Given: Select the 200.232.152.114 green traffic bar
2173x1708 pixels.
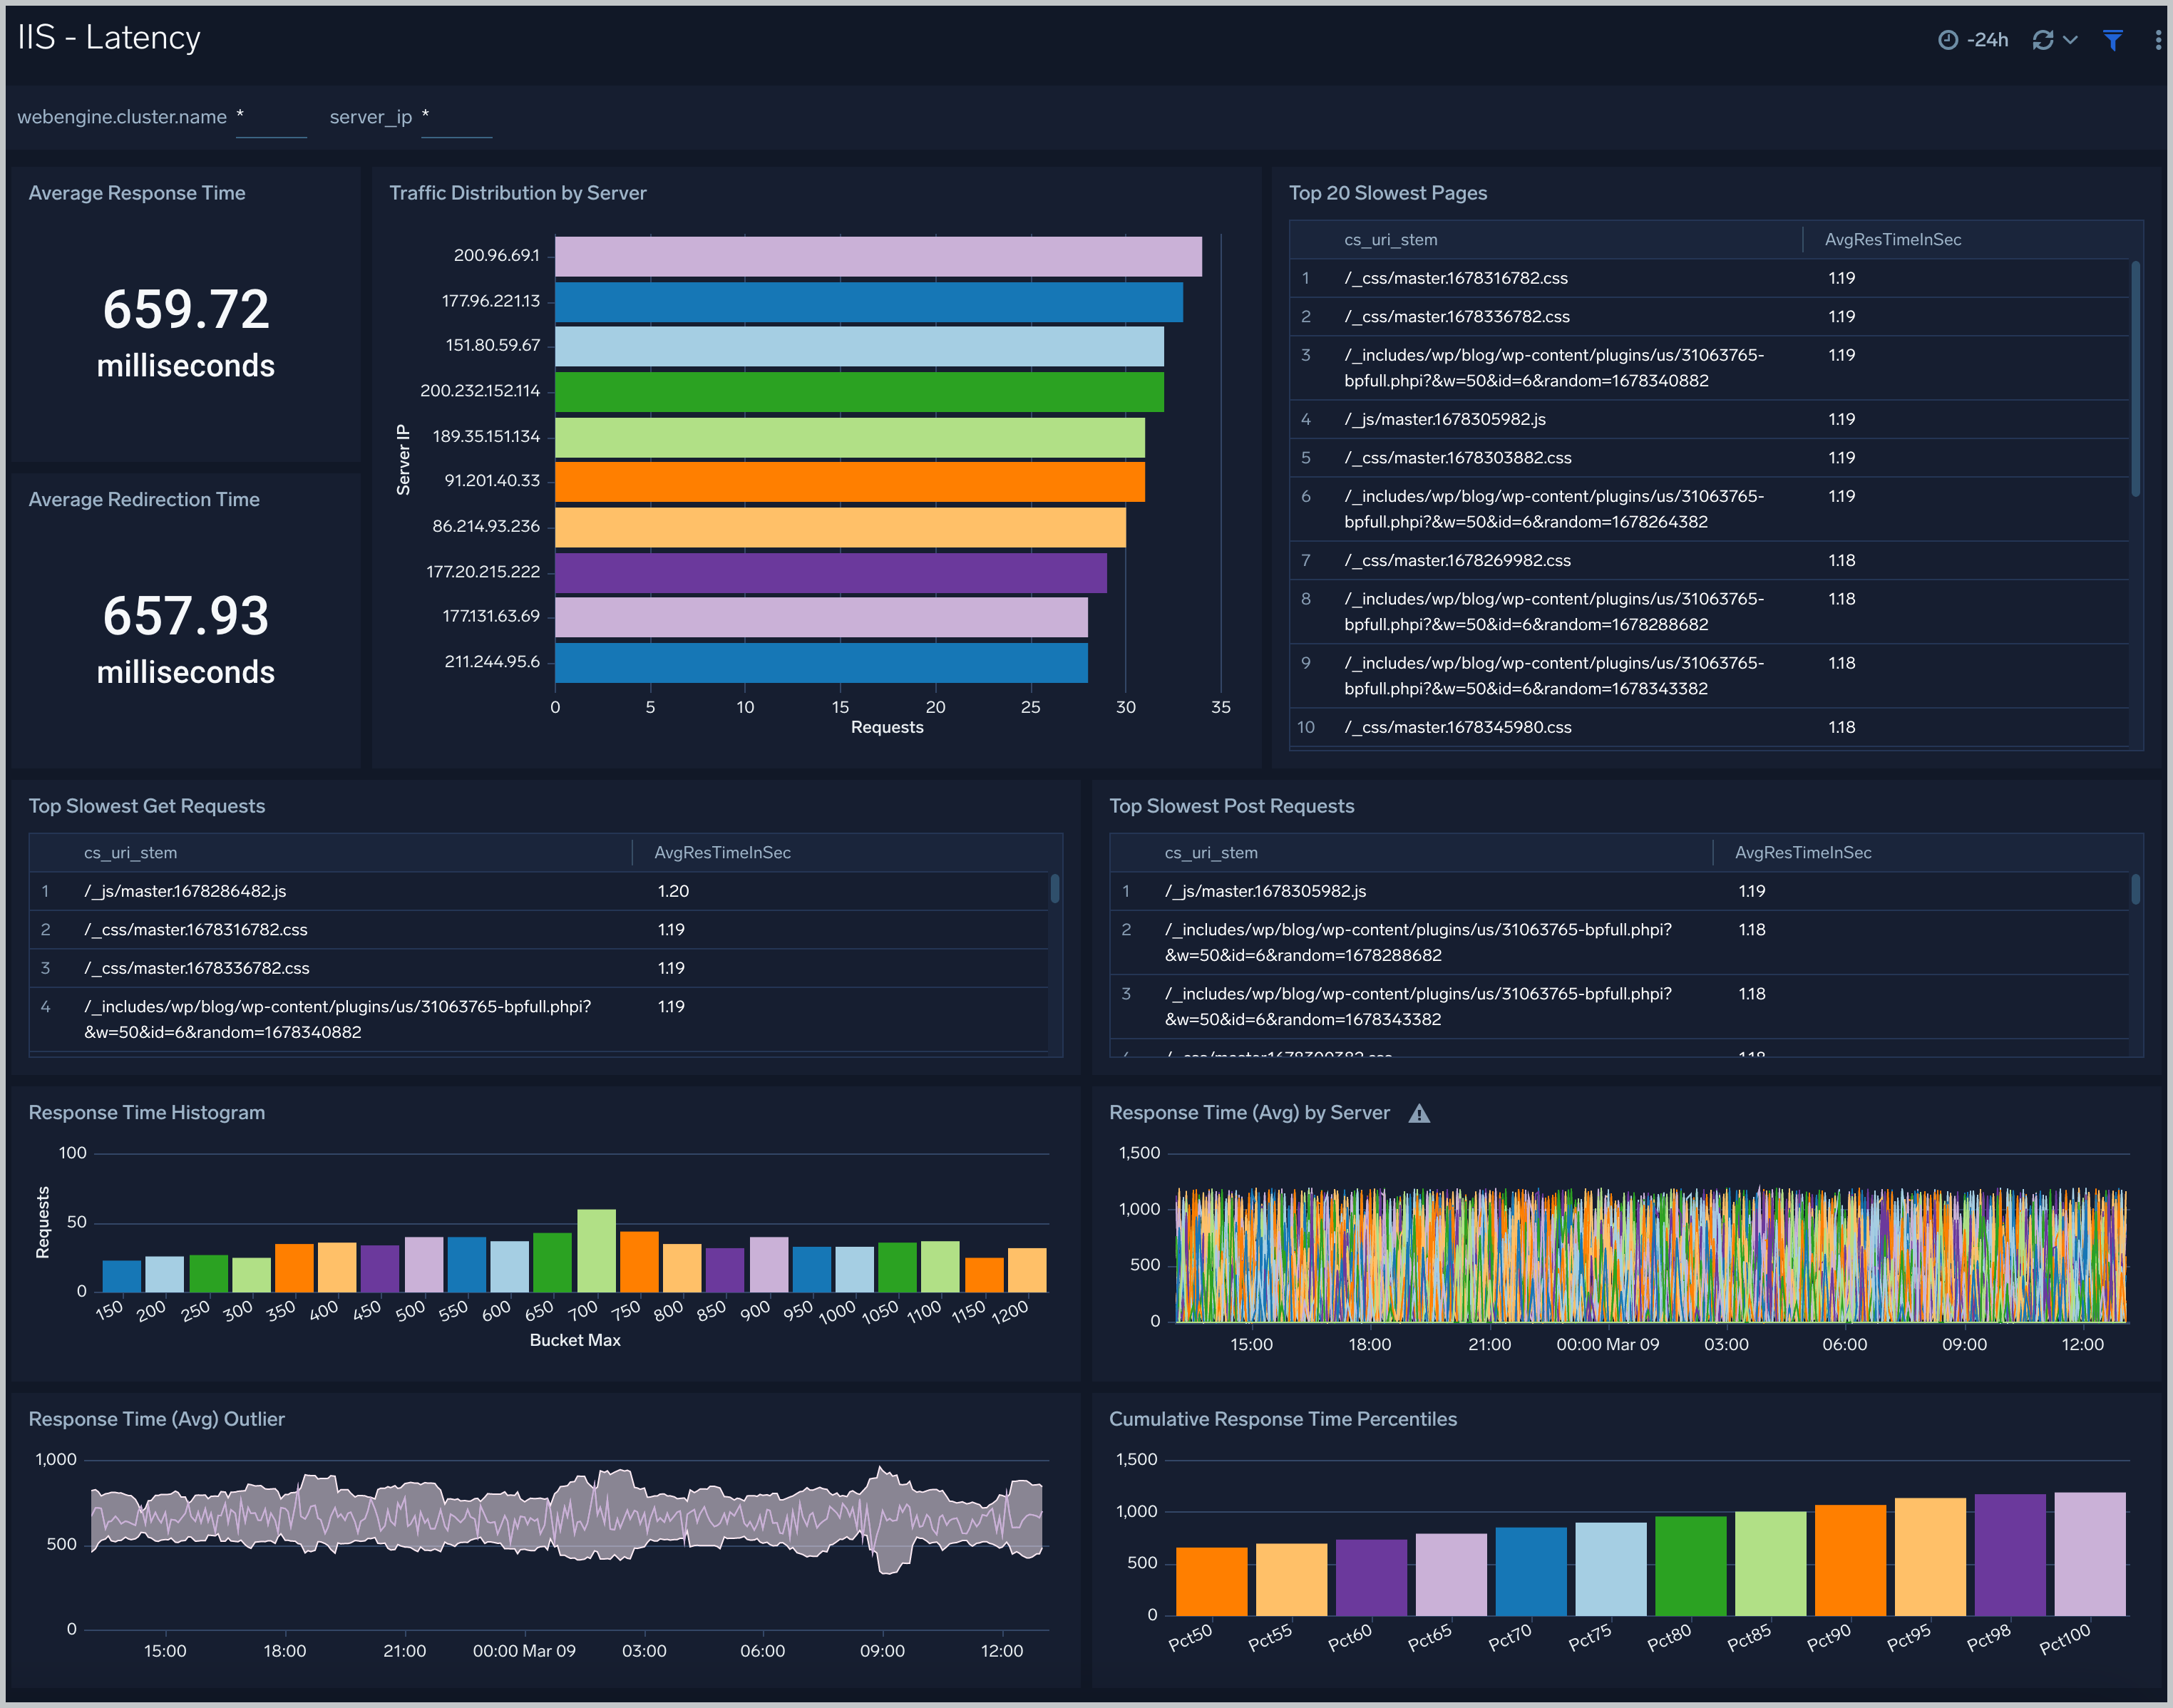Looking at the screenshot, I should (x=859, y=392).
